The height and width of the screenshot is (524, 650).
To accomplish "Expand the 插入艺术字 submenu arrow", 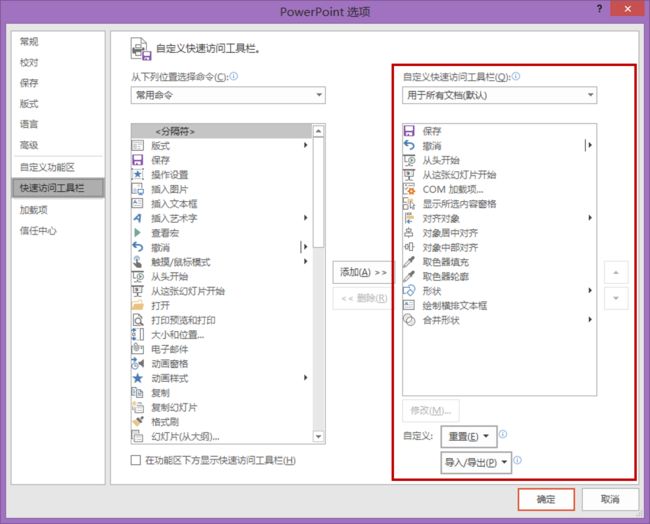I will pyautogui.click(x=306, y=218).
